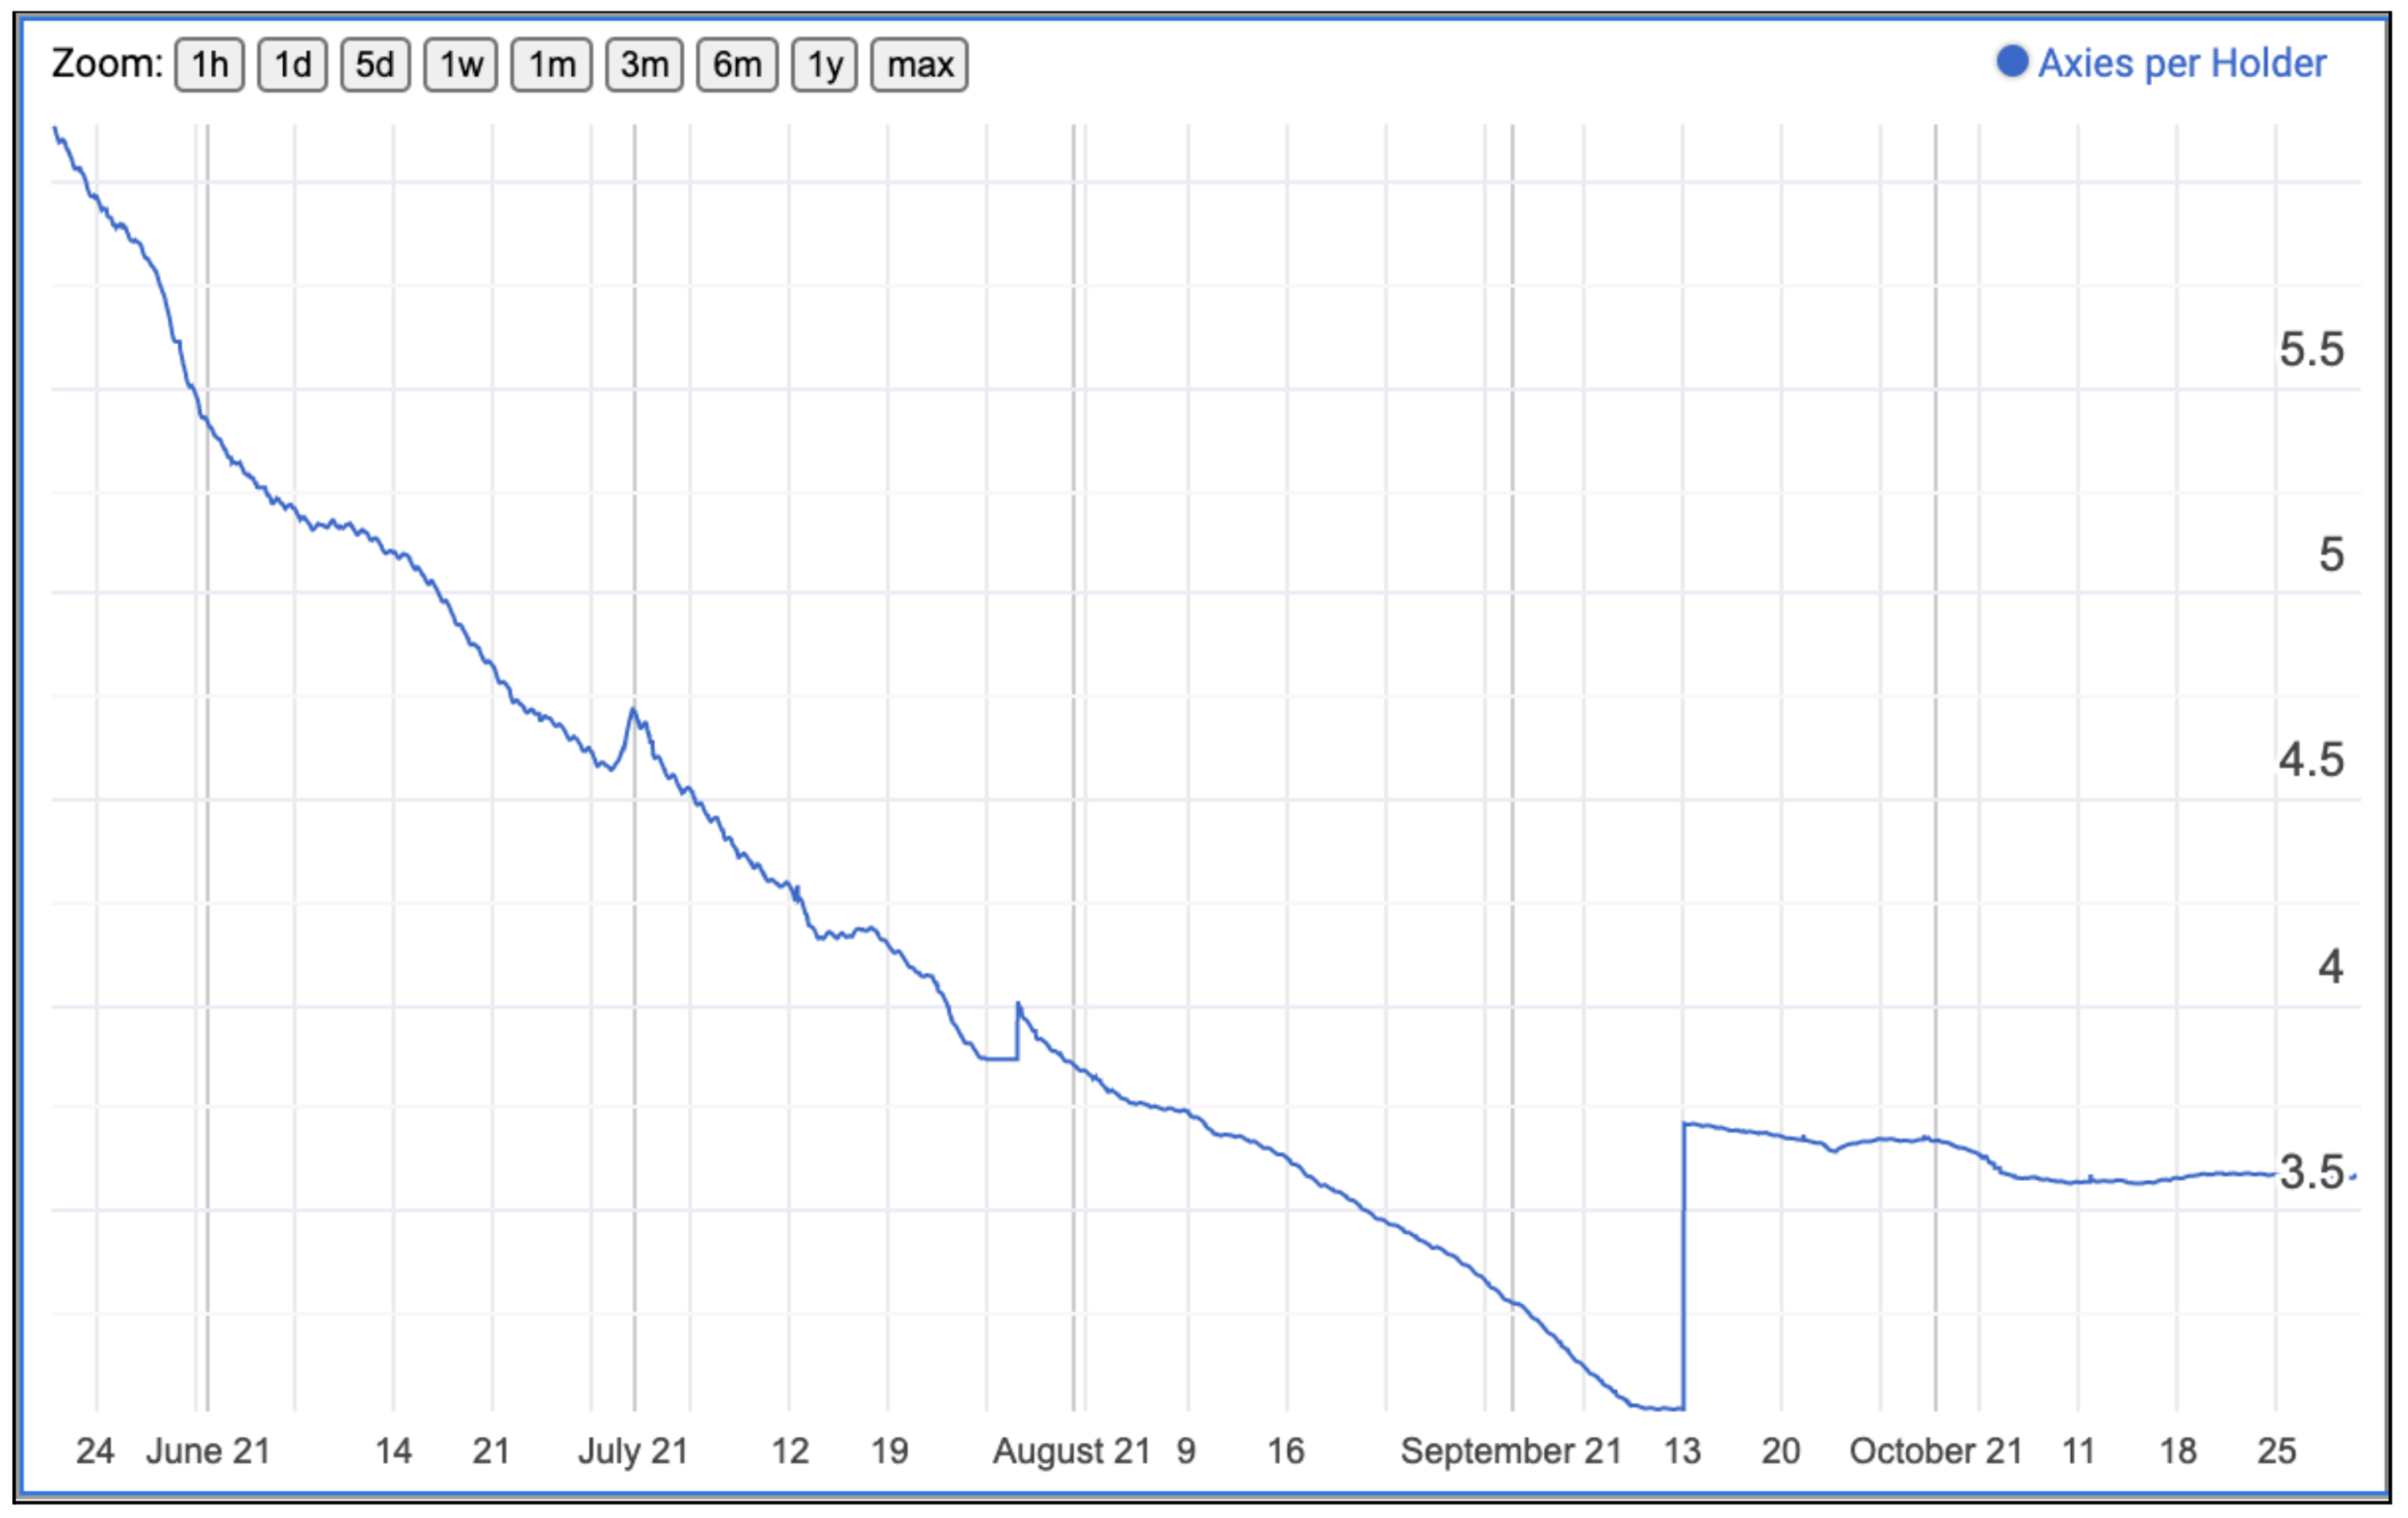Click the July 21 axis label
The height and width of the screenshot is (1518, 2408).
pyautogui.click(x=633, y=1451)
